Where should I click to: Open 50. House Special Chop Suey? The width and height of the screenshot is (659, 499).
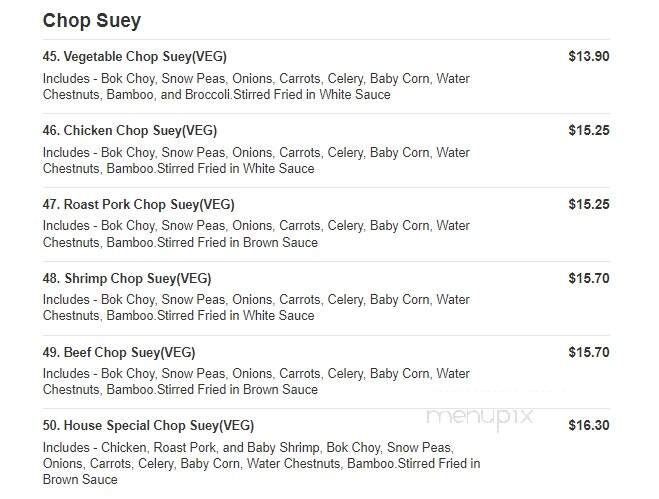[148, 425]
